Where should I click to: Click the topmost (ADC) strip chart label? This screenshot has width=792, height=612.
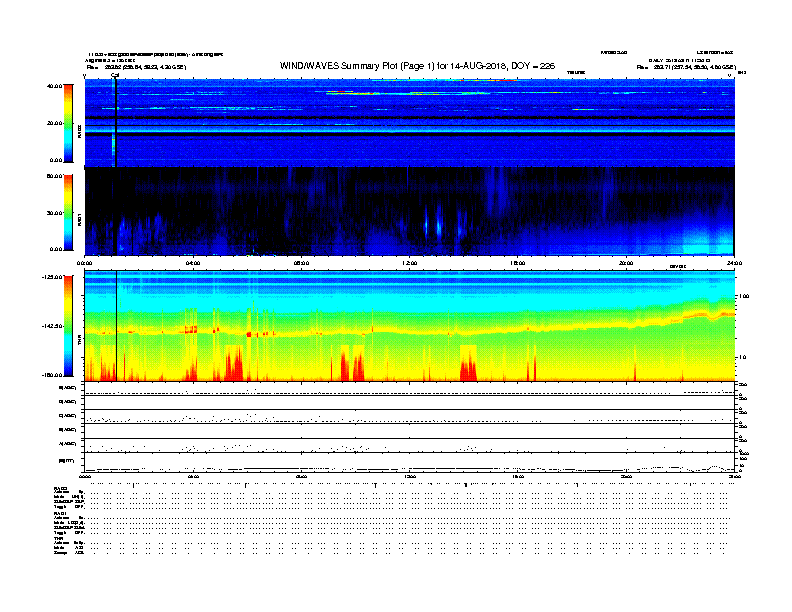(x=68, y=388)
